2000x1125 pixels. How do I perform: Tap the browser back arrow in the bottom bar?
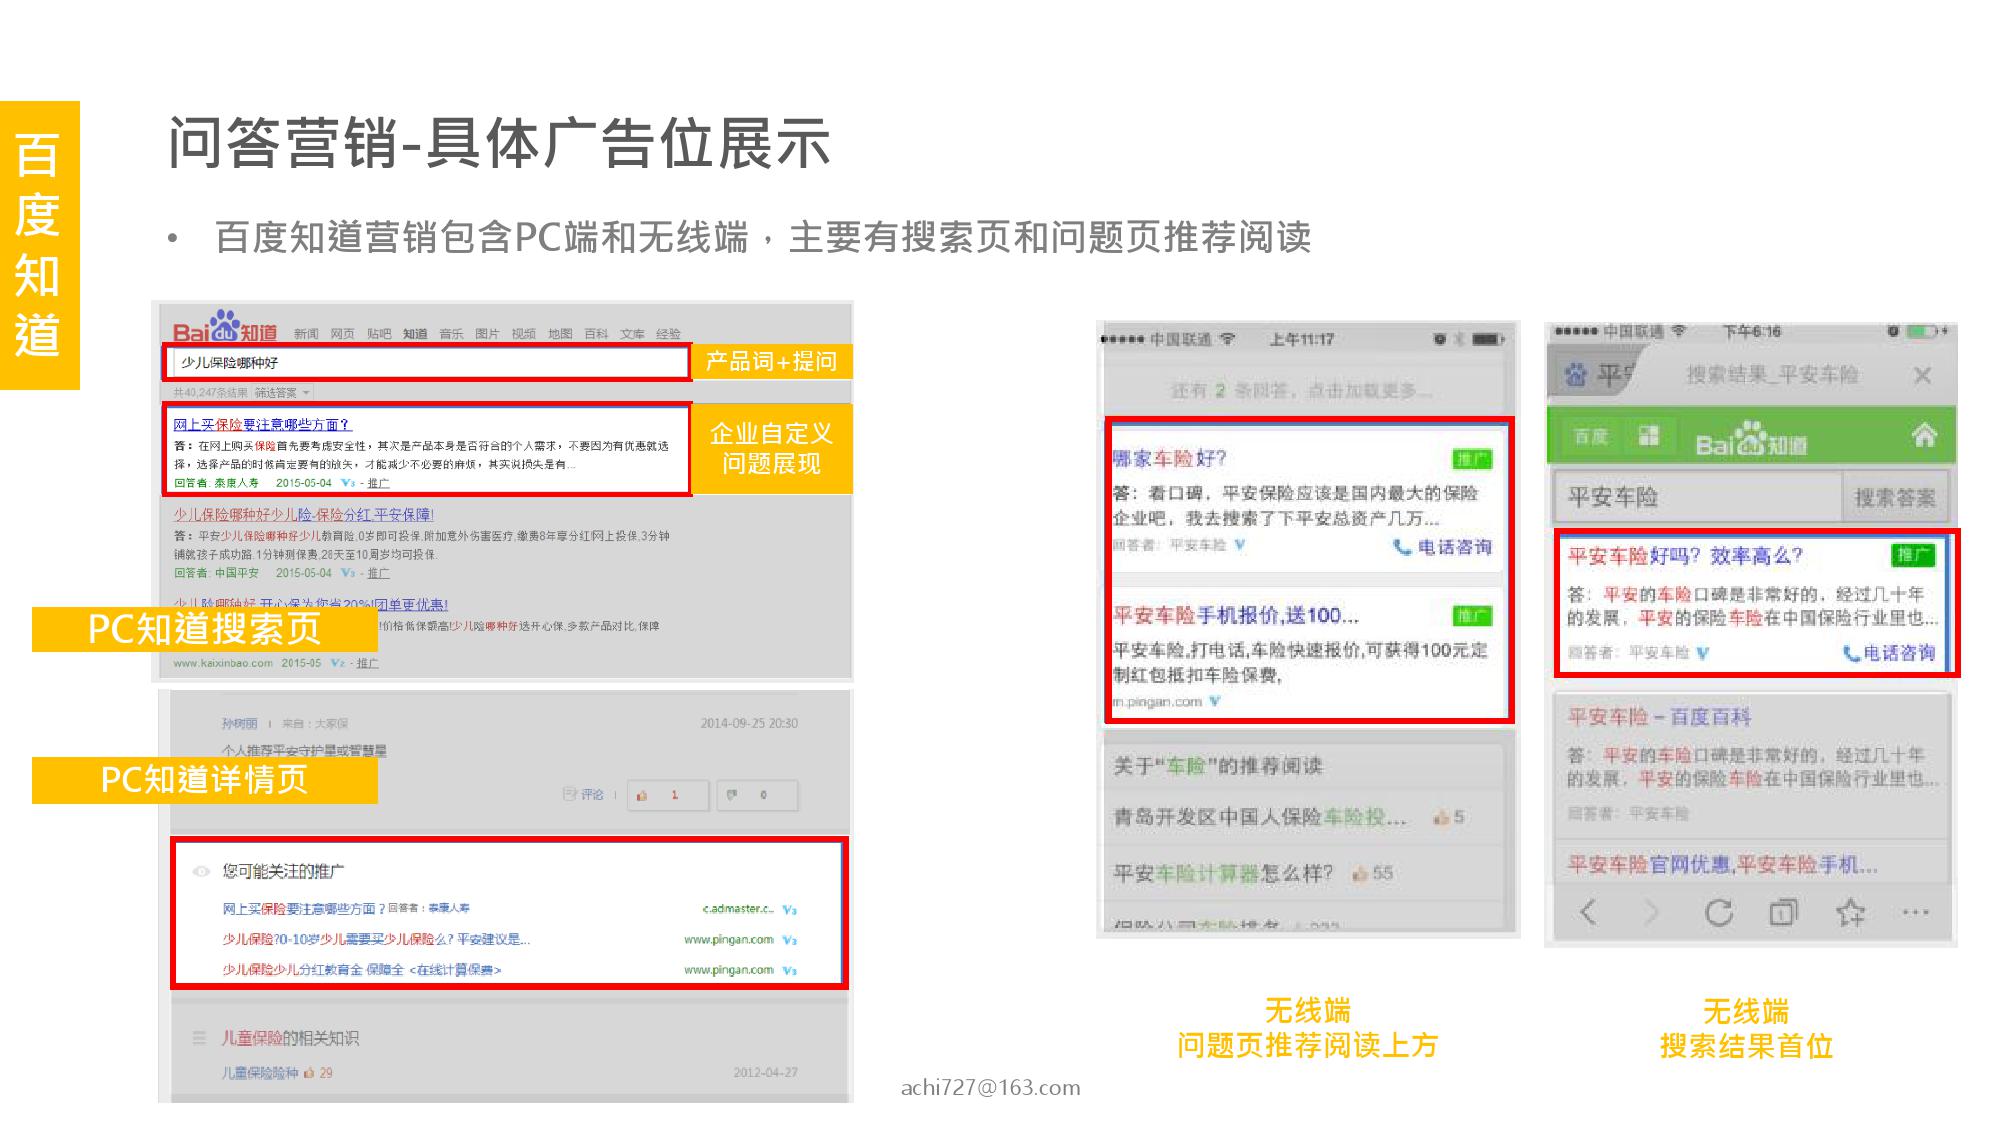[1587, 912]
